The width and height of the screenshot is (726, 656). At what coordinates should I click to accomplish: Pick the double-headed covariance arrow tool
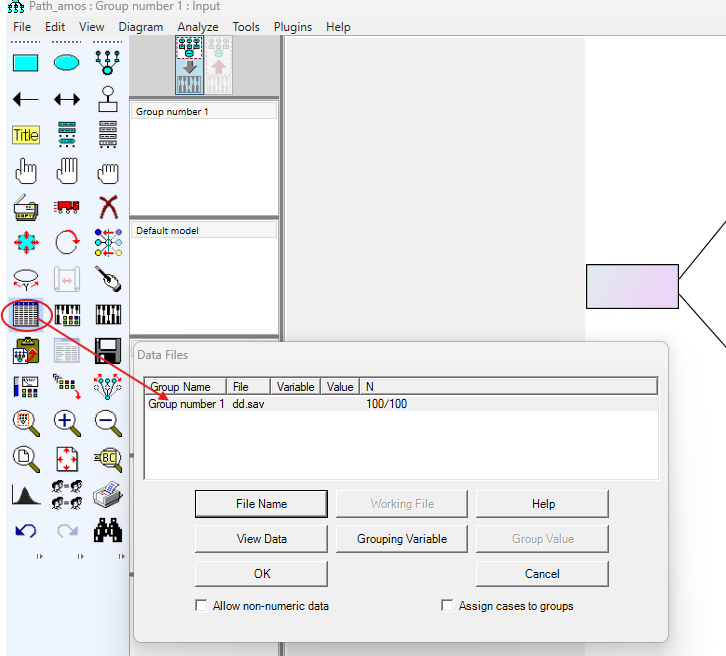click(x=67, y=99)
